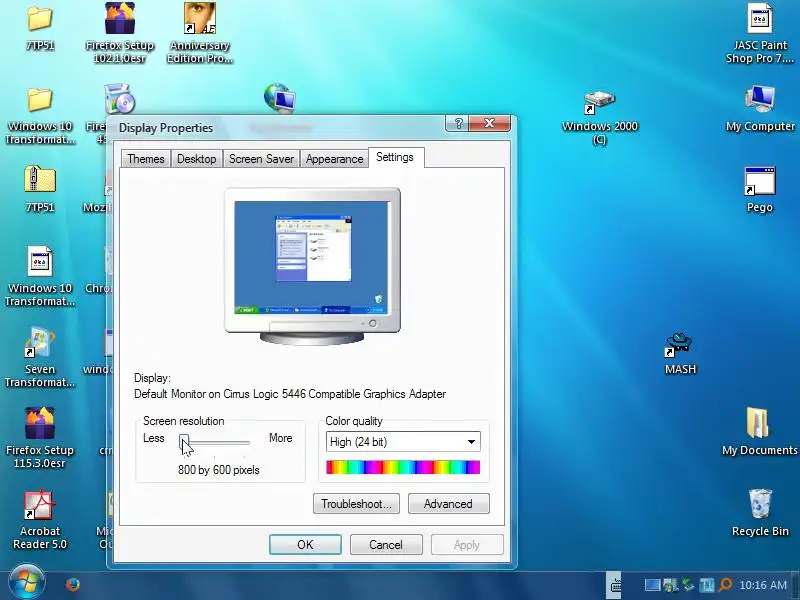
Task: Open Seven Transformation shortcut icon
Action: (40, 342)
